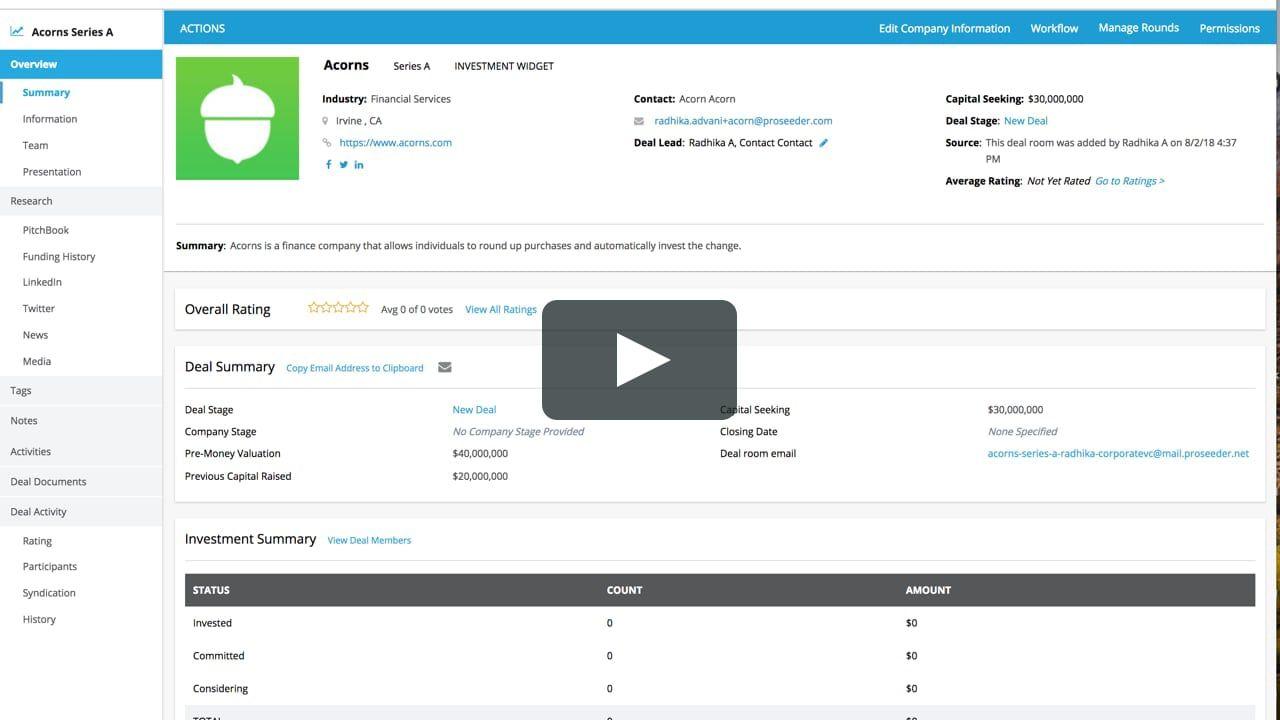
Task: Open Acorns Facebook icon link
Action: pyautogui.click(x=328, y=164)
